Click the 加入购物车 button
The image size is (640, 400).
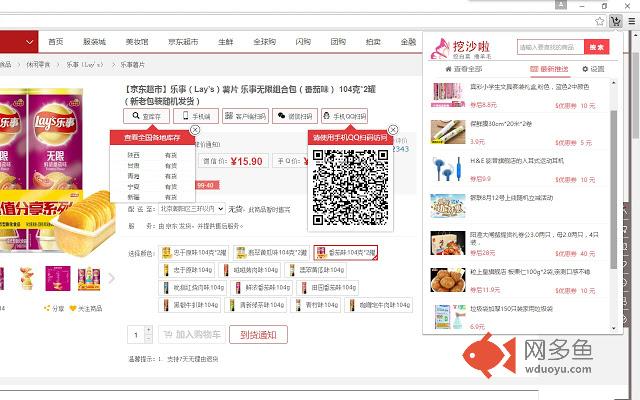pos(192,335)
